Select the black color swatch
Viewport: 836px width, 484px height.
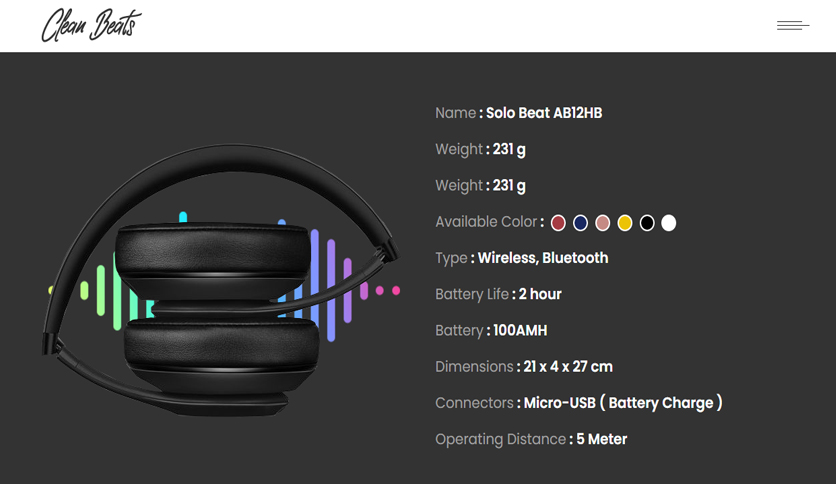[x=647, y=223]
